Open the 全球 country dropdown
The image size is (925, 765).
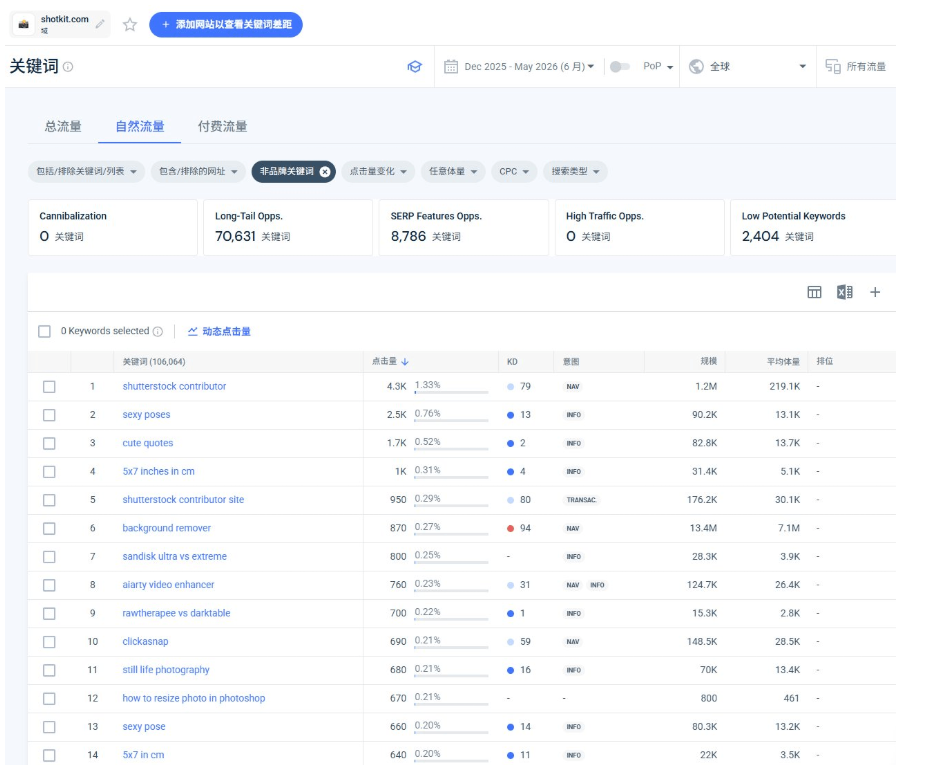pos(747,67)
